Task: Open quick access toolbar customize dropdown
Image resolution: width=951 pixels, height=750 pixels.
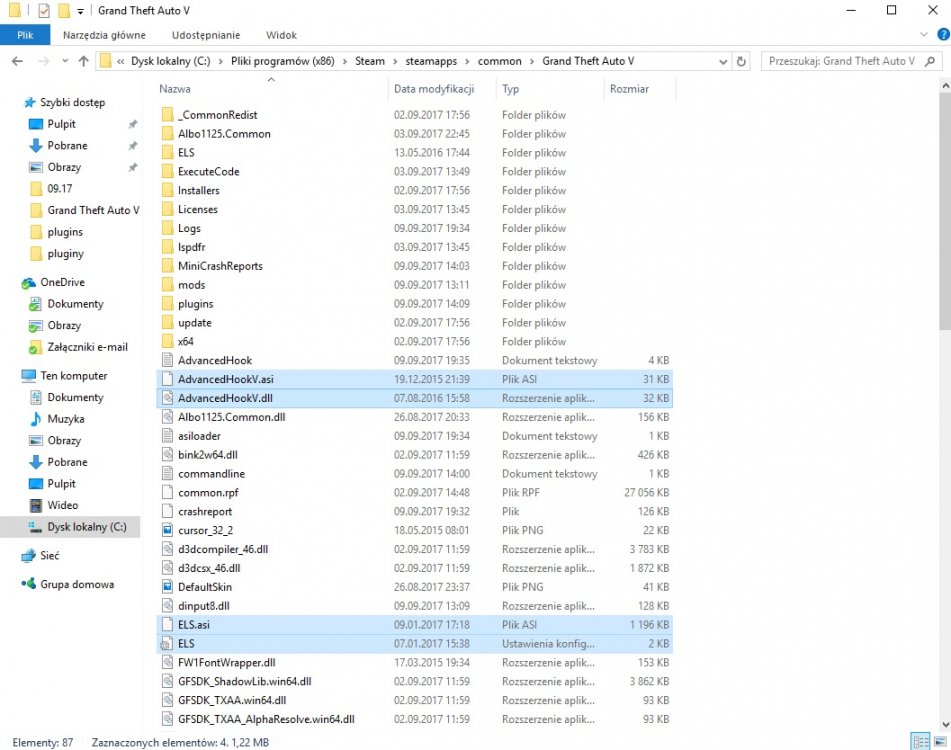Action: click(80, 11)
